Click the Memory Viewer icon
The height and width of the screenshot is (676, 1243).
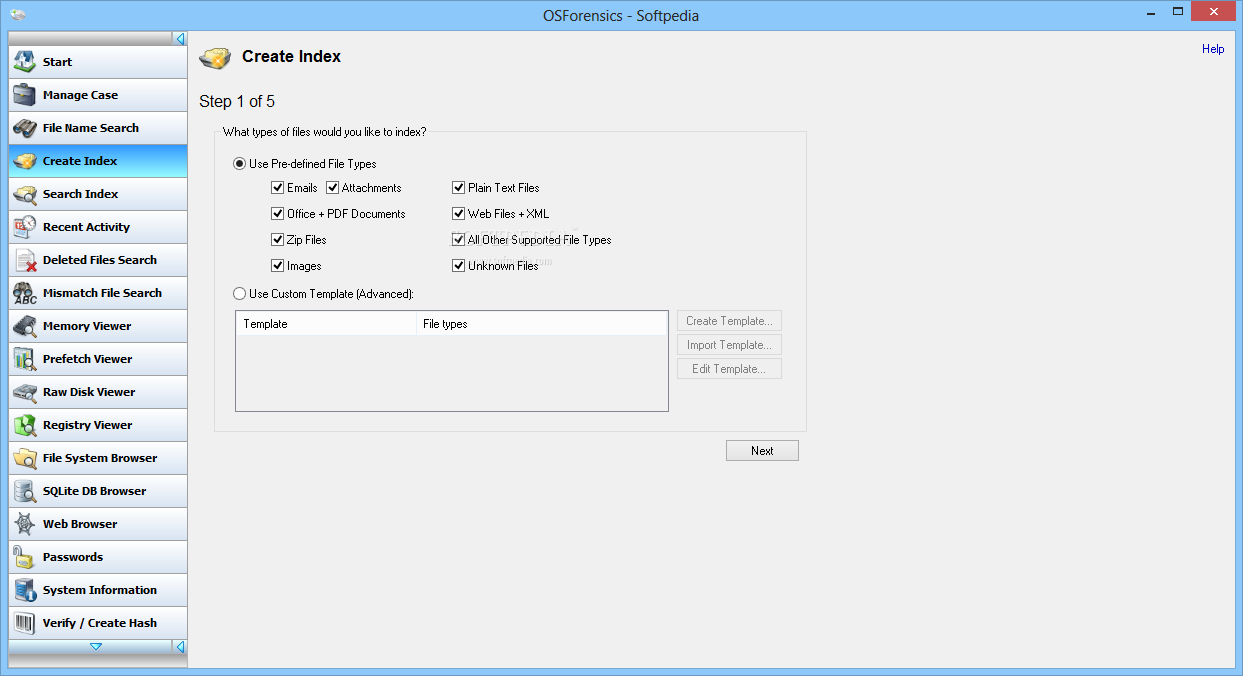(x=25, y=326)
